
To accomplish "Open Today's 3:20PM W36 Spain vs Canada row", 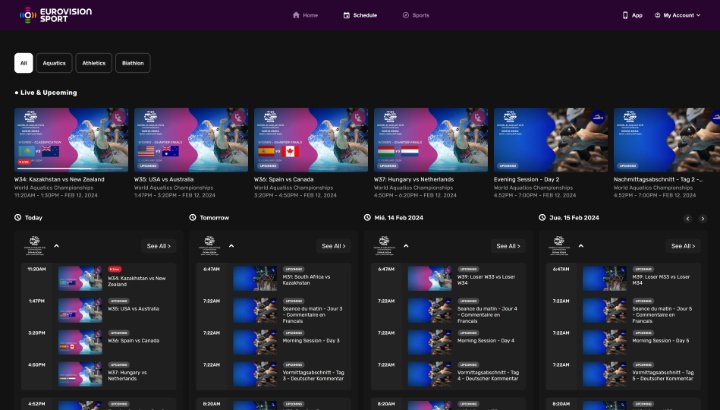I will [99, 342].
